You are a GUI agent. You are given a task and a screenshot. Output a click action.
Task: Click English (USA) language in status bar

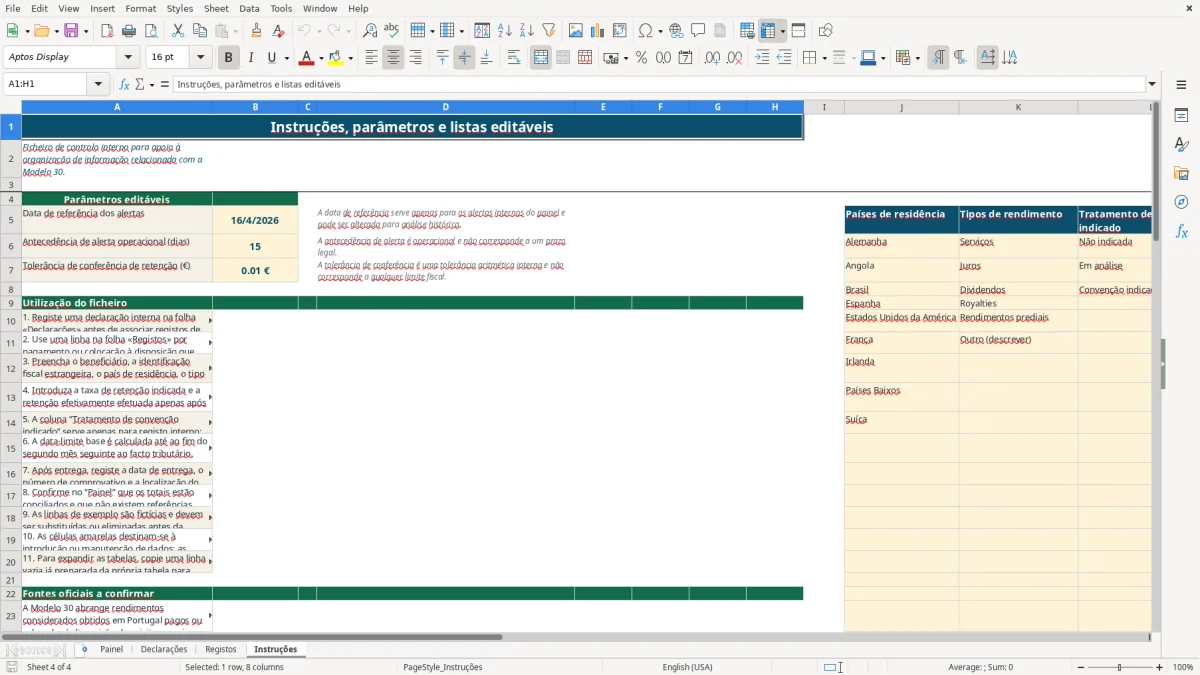pos(687,667)
